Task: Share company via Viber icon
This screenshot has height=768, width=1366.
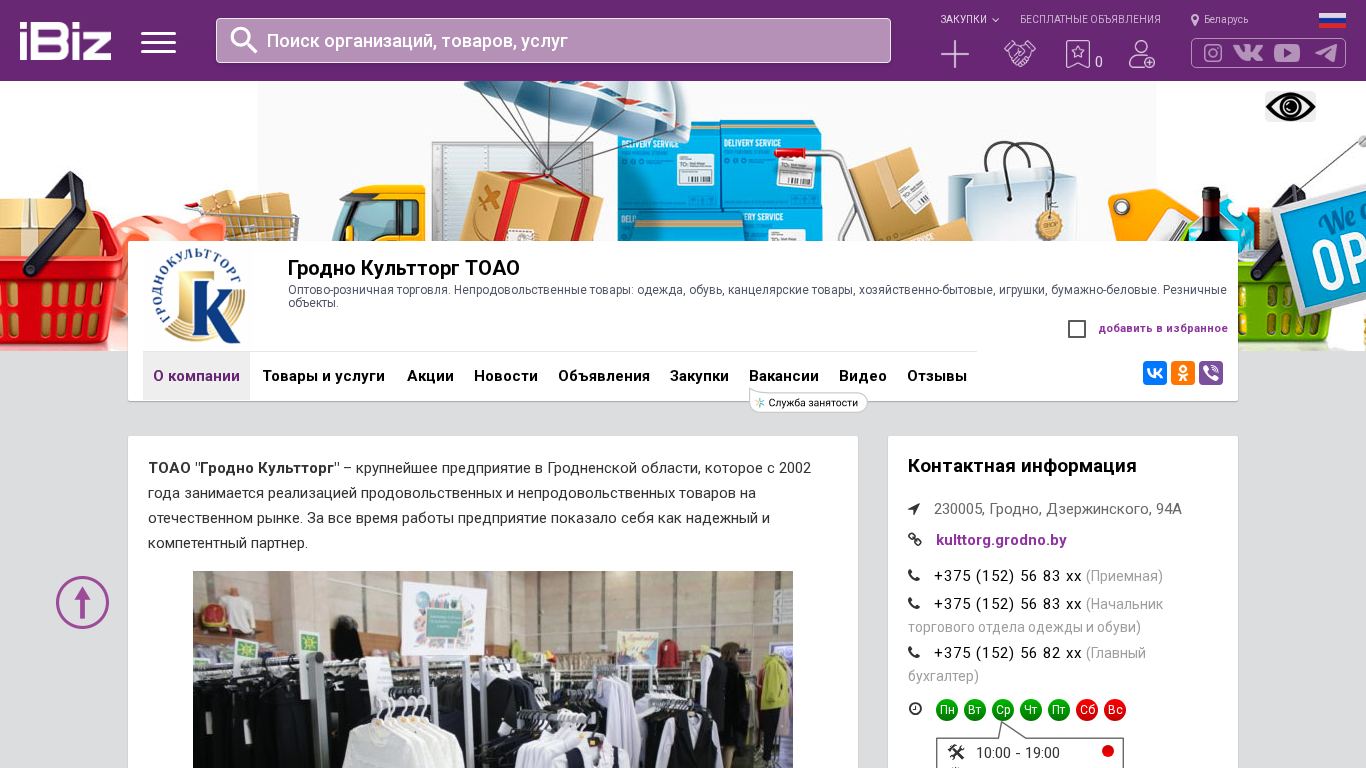Action: point(1211,373)
